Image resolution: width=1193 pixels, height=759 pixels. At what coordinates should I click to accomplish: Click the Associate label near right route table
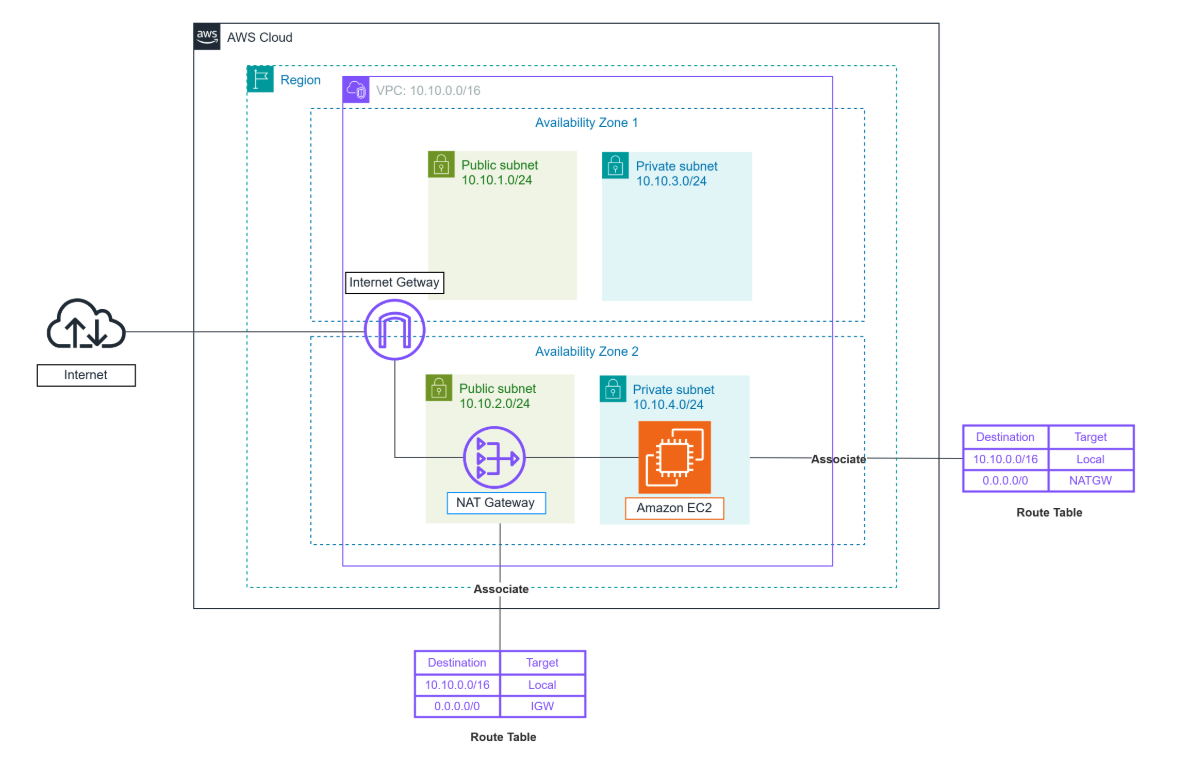pyautogui.click(x=838, y=459)
